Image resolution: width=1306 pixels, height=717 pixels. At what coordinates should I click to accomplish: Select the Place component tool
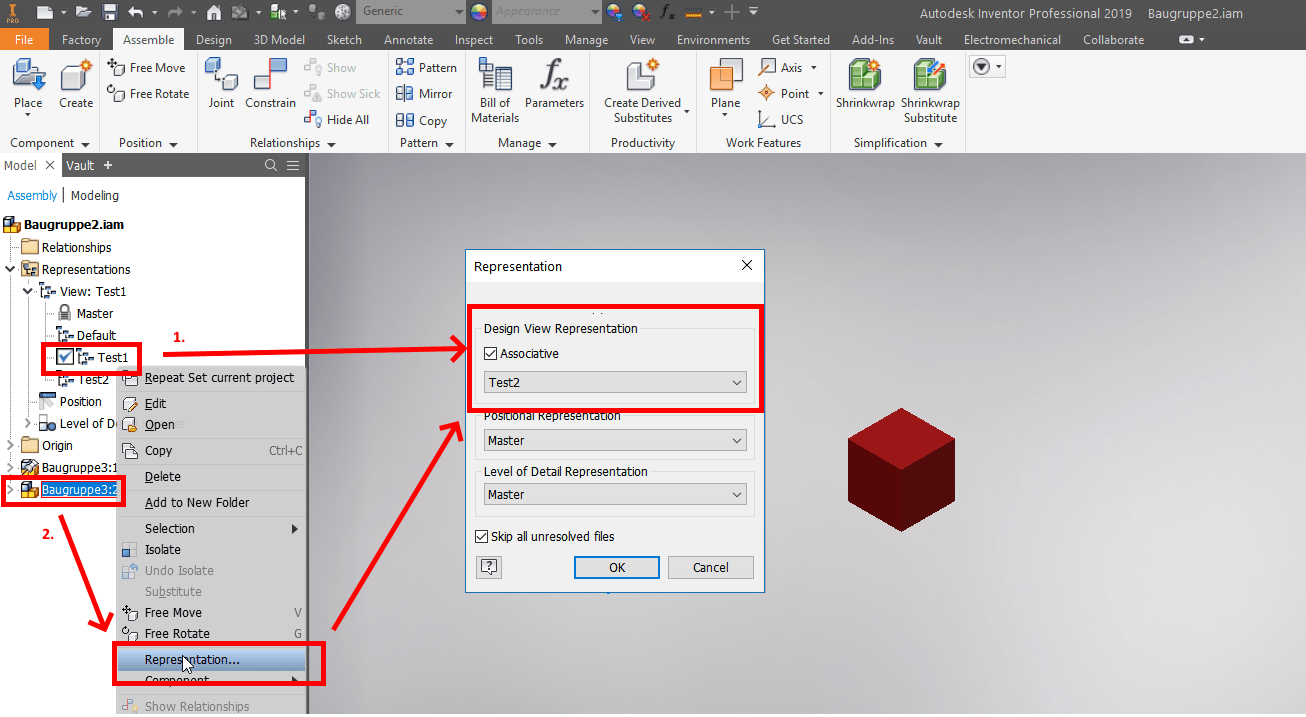(x=28, y=80)
